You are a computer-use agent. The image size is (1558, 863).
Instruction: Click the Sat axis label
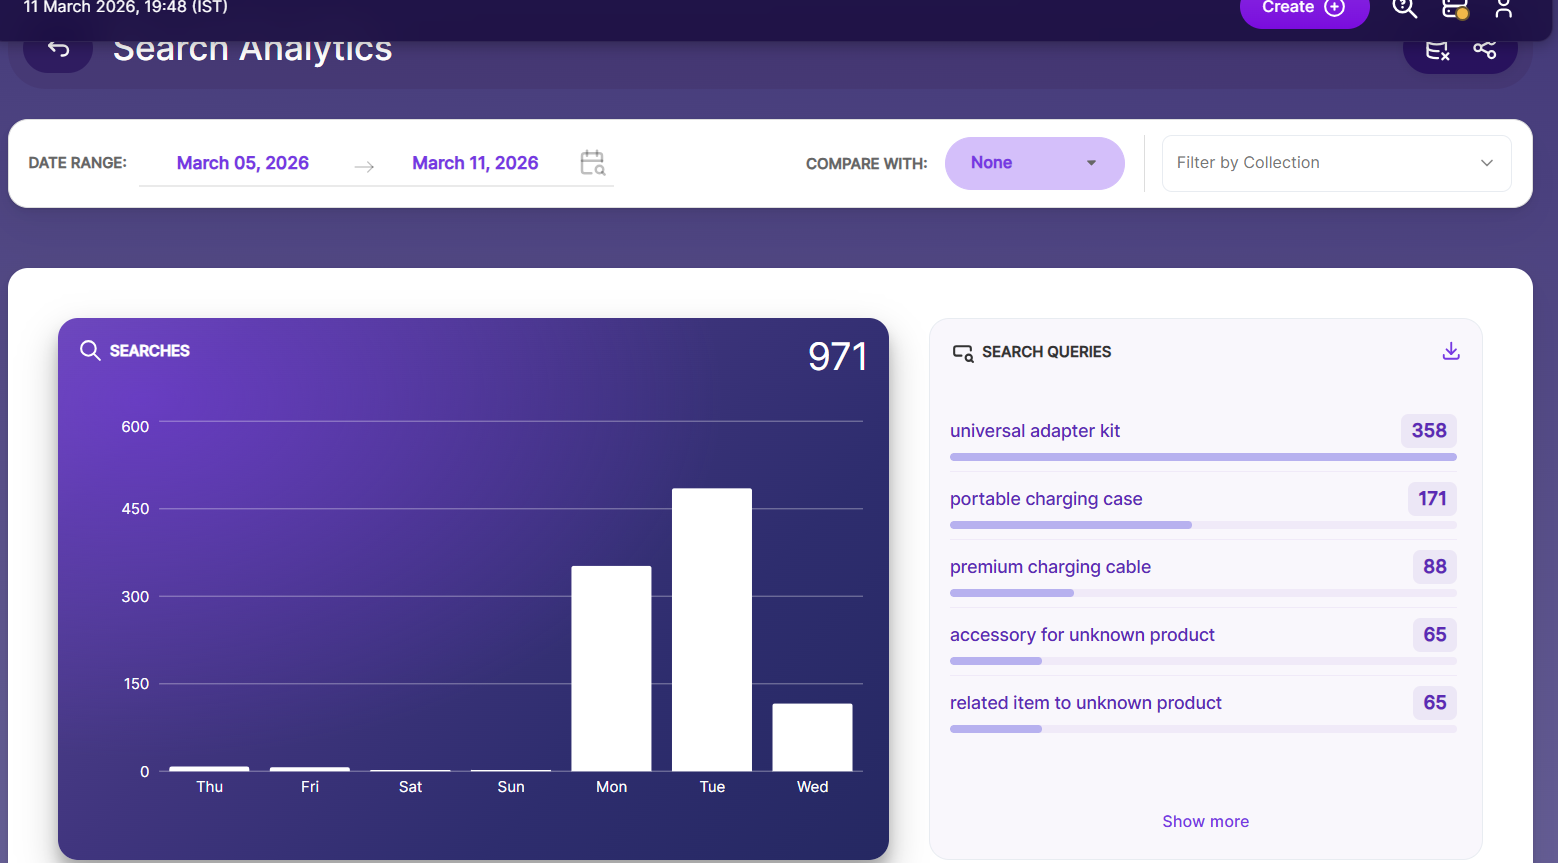click(x=410, y=787)
